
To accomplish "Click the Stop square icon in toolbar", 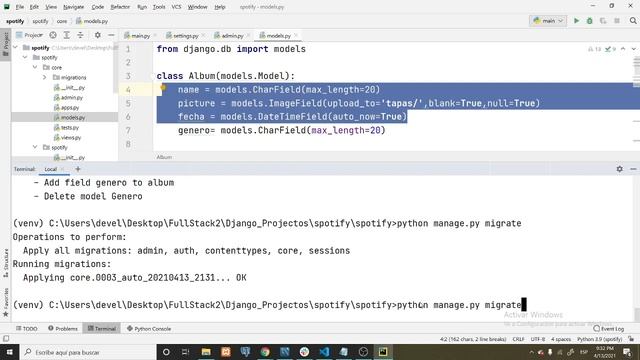I will [x=617, y=21].
